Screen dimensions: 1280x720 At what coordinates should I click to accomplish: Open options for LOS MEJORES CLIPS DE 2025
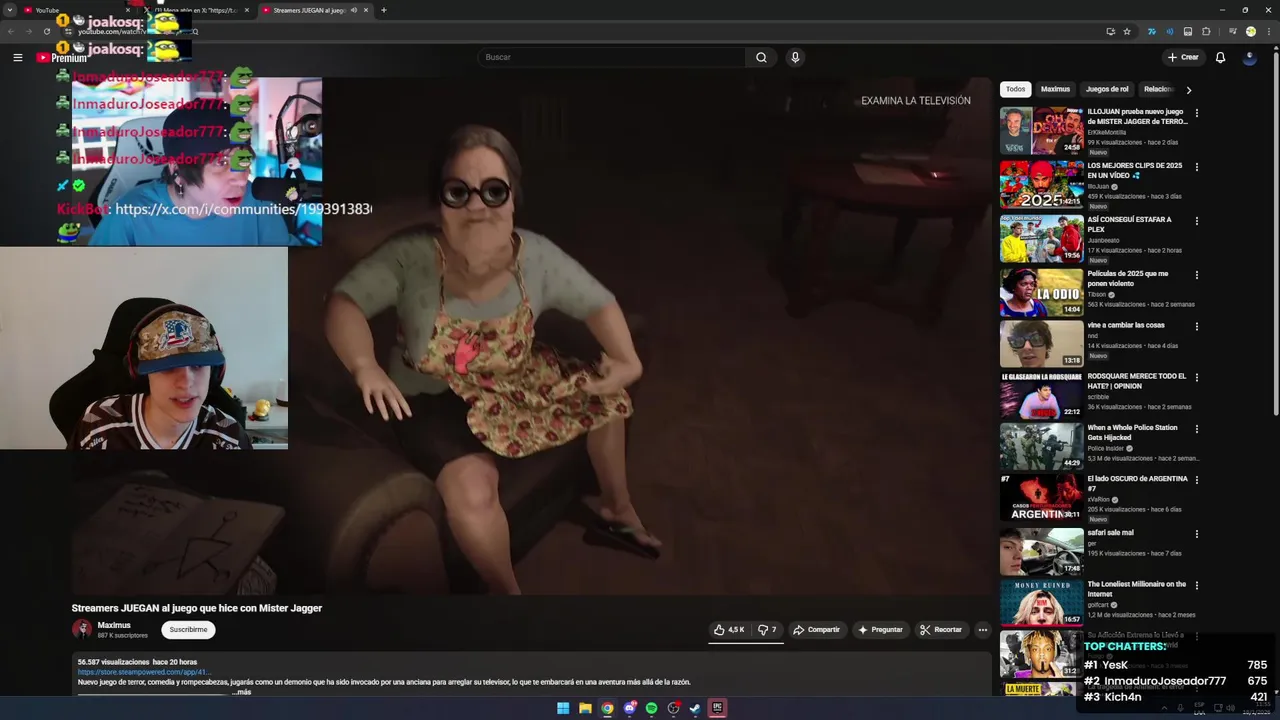click(x=1196, y=167)
